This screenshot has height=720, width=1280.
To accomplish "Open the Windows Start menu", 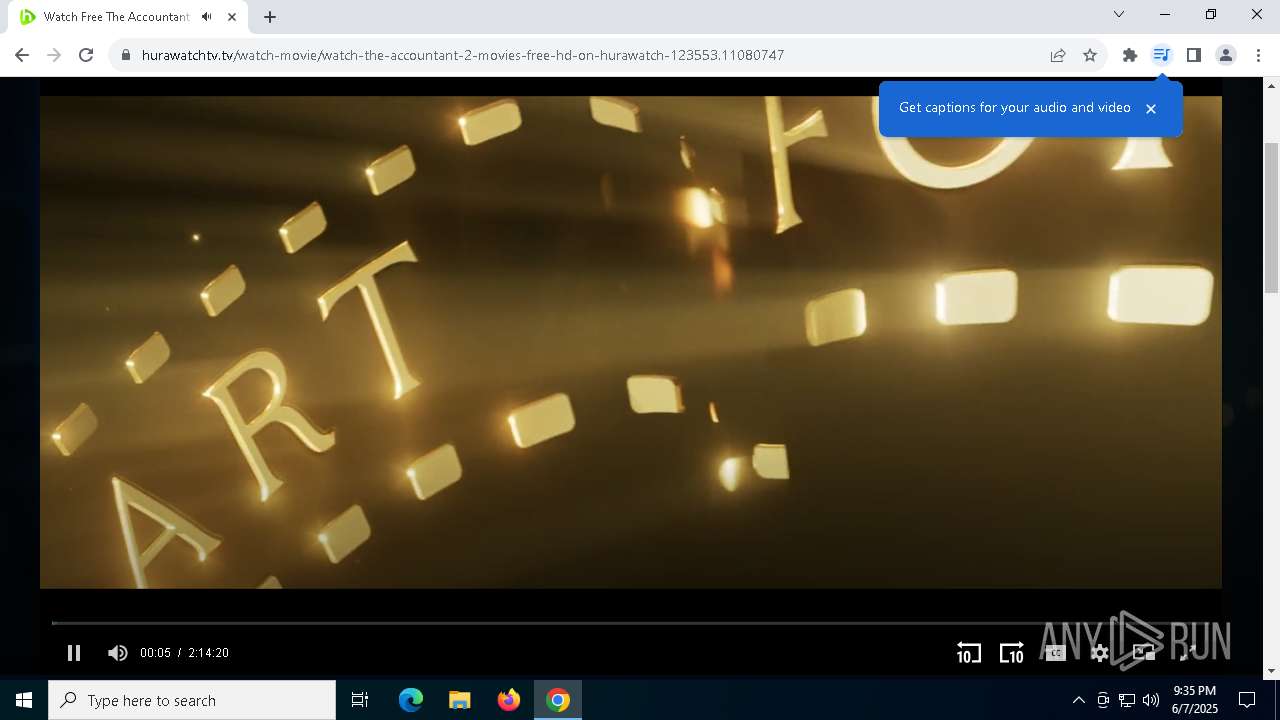I will coord(24,700).
